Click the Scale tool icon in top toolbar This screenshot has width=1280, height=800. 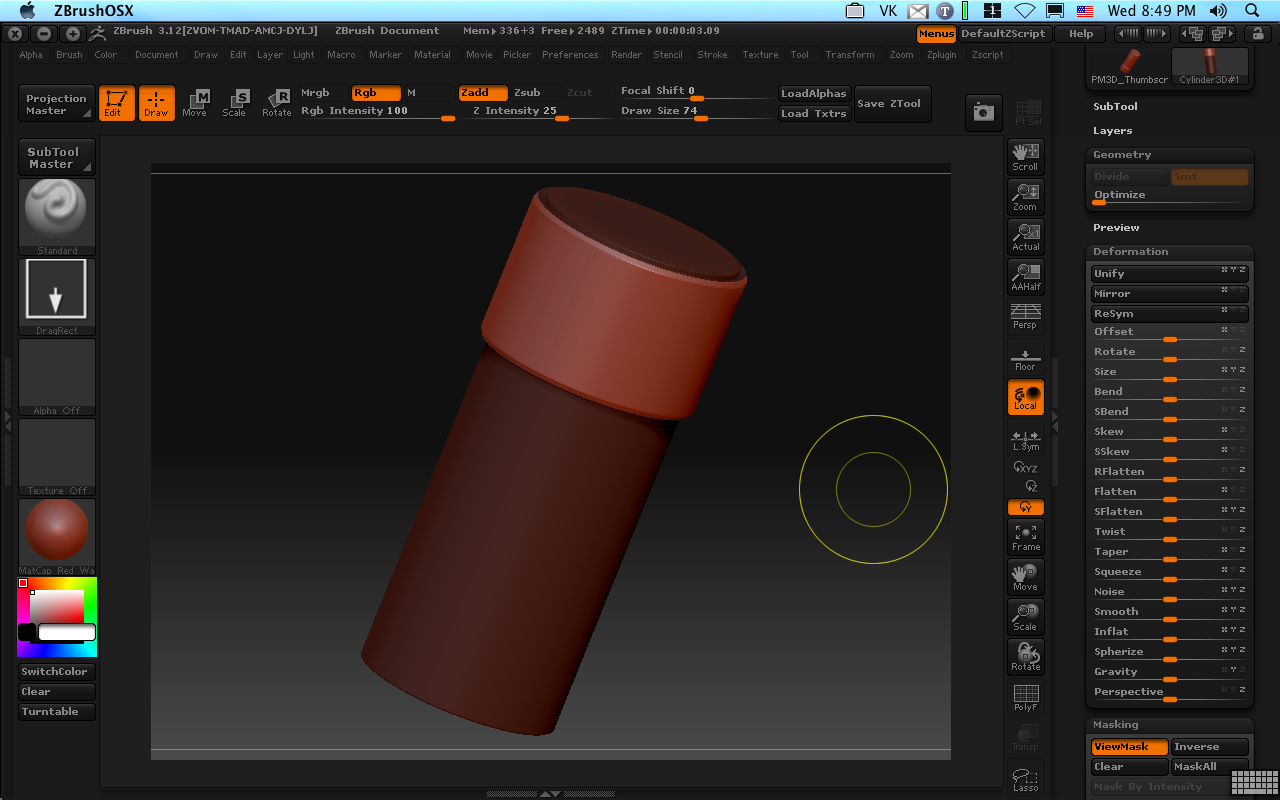click(x=235, y=103)
